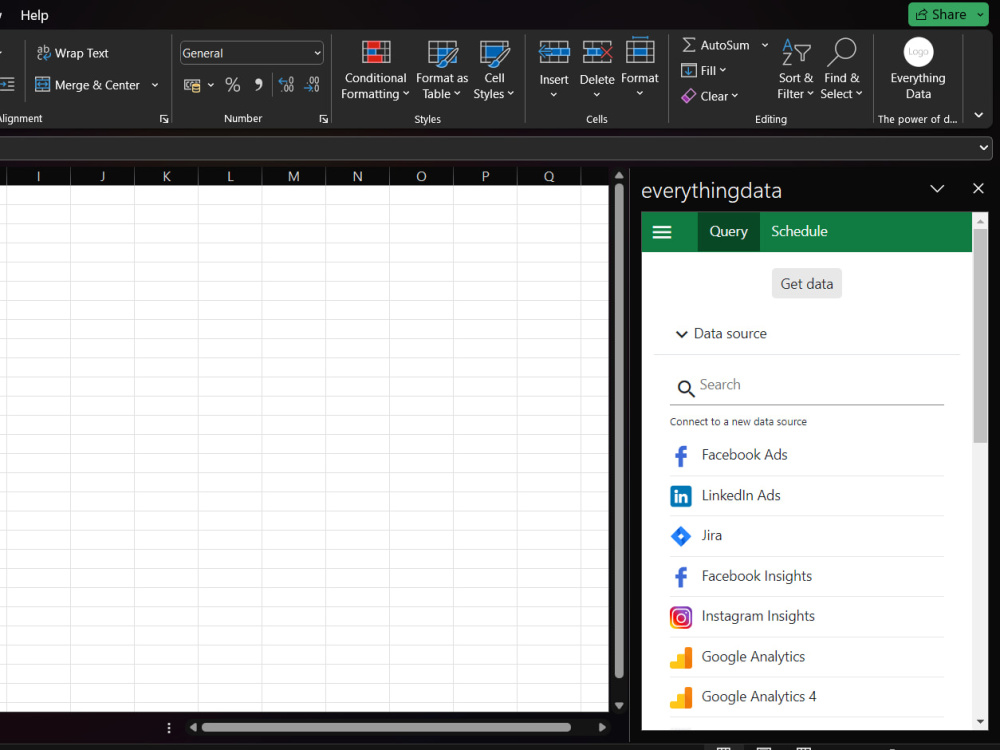This screenshot has width=1000, height=750.
Task: Click the sheet tab options dots handle
Action: 169,728
